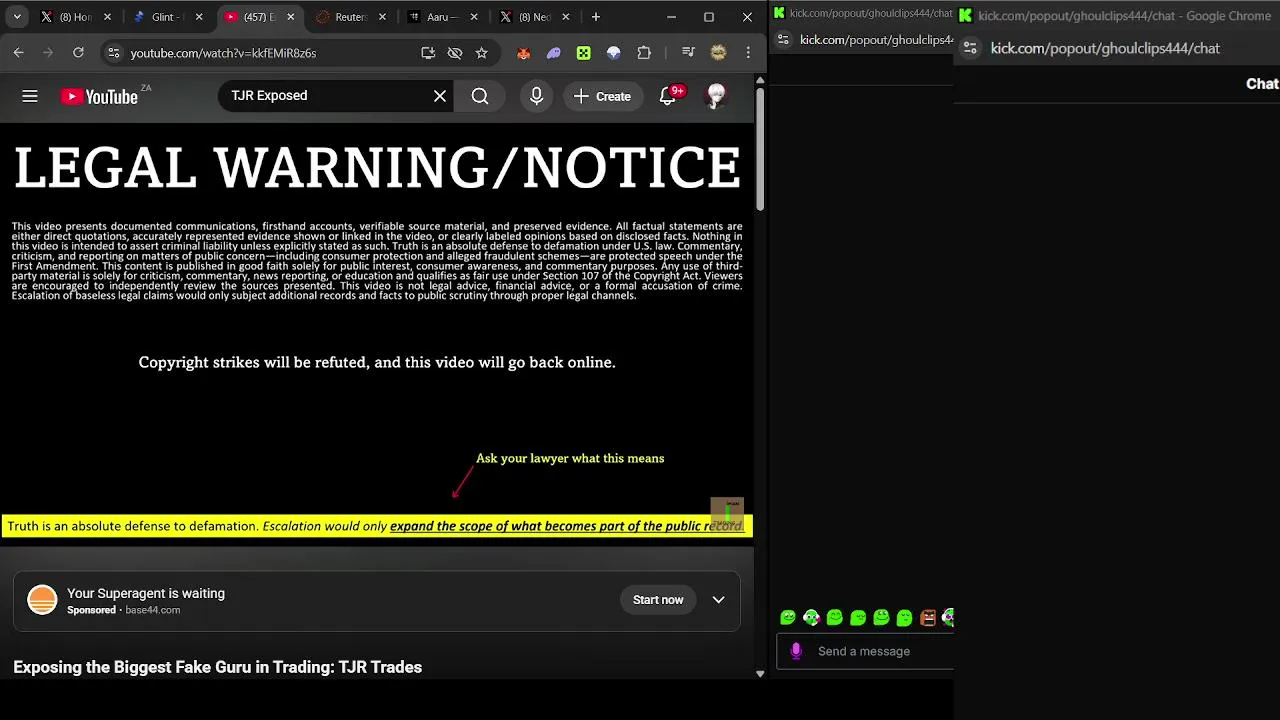Open the green dice extension icon
Viewport: 1280px width, 720px height.
pos(583,53)
